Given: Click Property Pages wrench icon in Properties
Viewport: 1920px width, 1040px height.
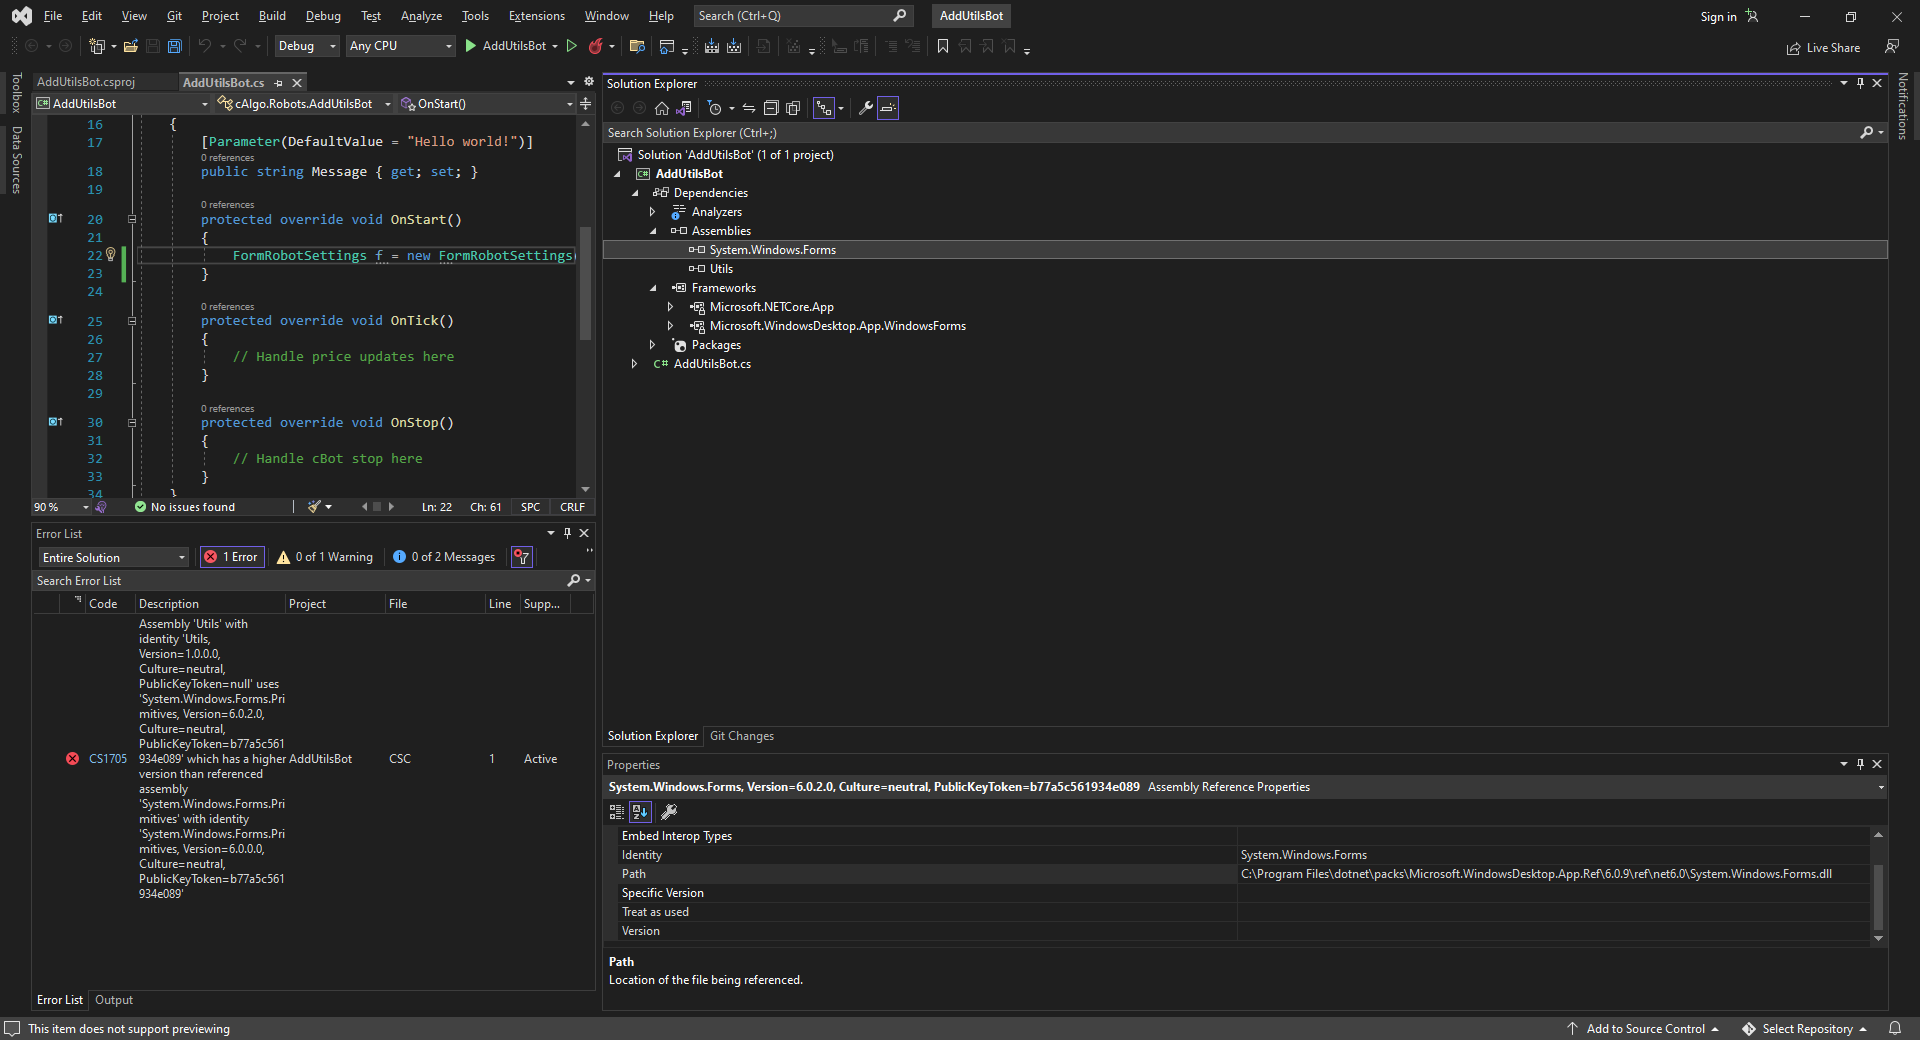Looking at the screenshot, I should coord(670,812).
